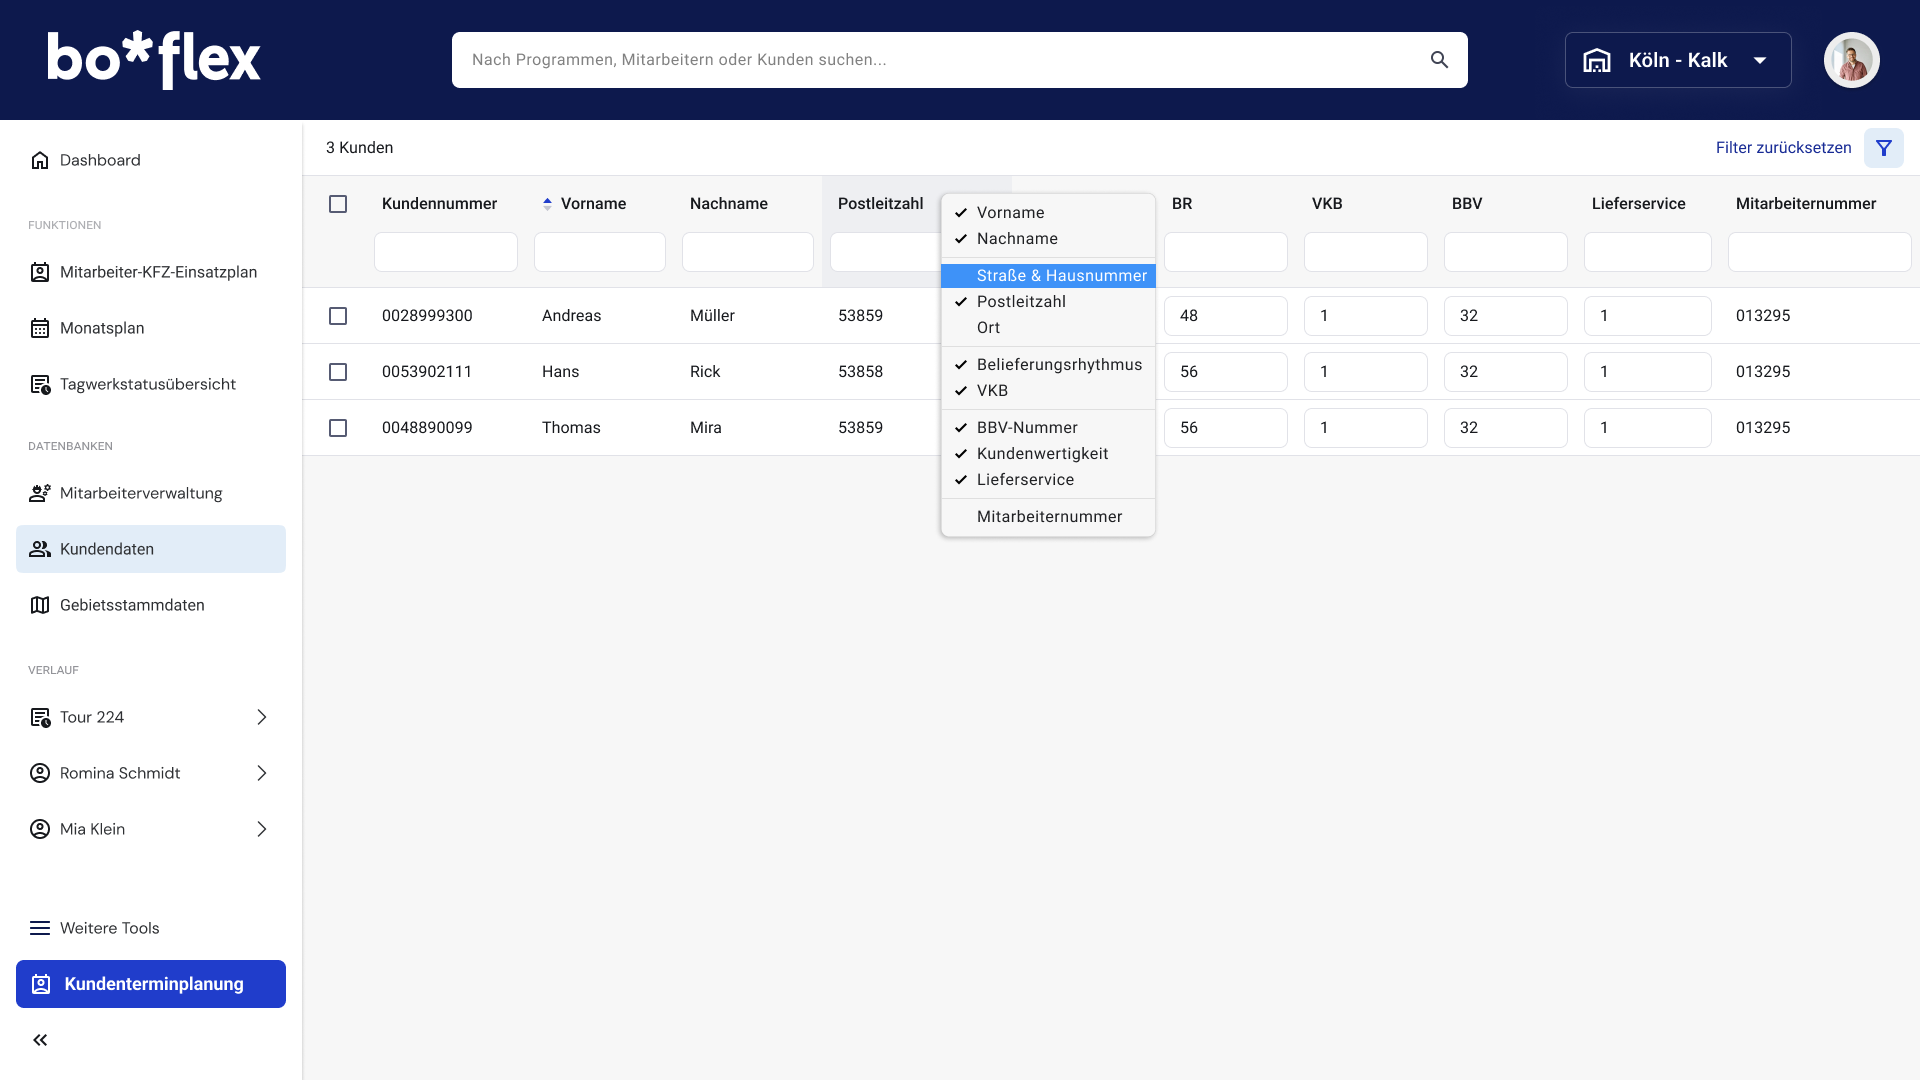1920x1080 pixels.
Task: Click the search magnifier icon
Action: tap(1439, 60)
